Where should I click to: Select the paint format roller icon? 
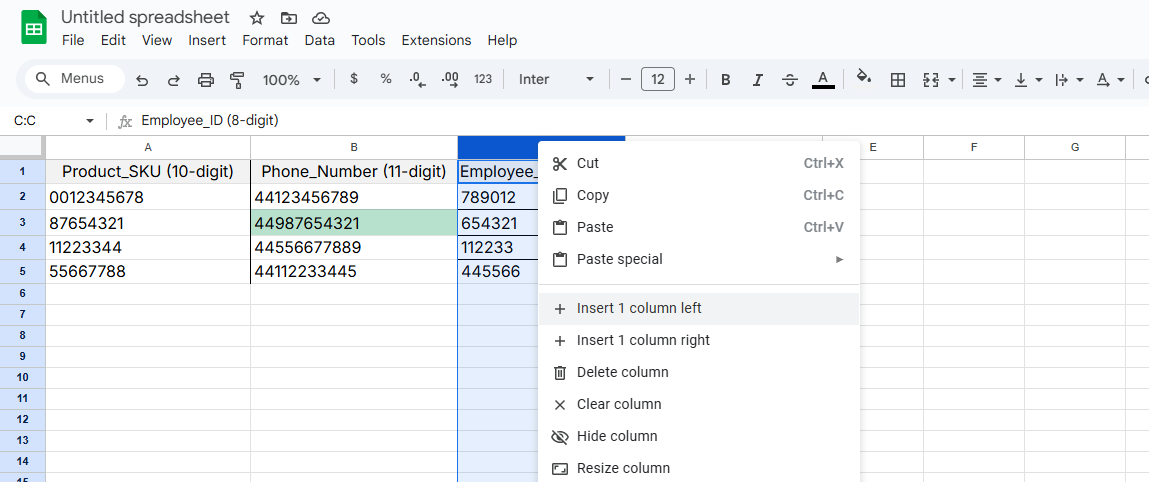237,80
